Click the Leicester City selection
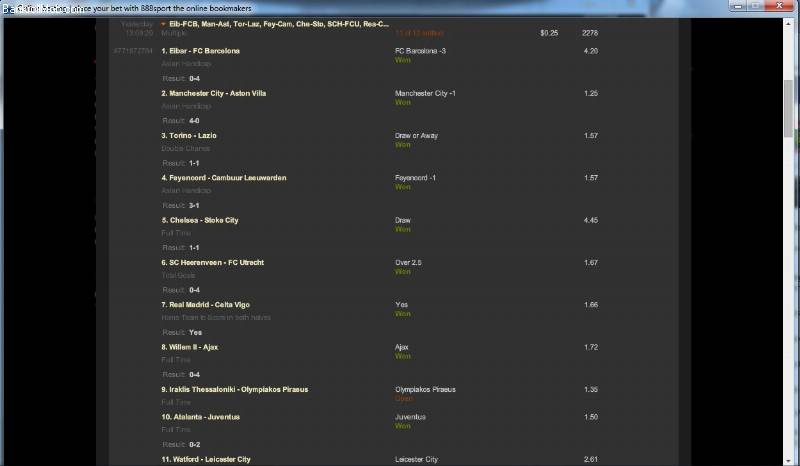Image resolution: width=800 pixels, height=466 pixels. (416, 459)
